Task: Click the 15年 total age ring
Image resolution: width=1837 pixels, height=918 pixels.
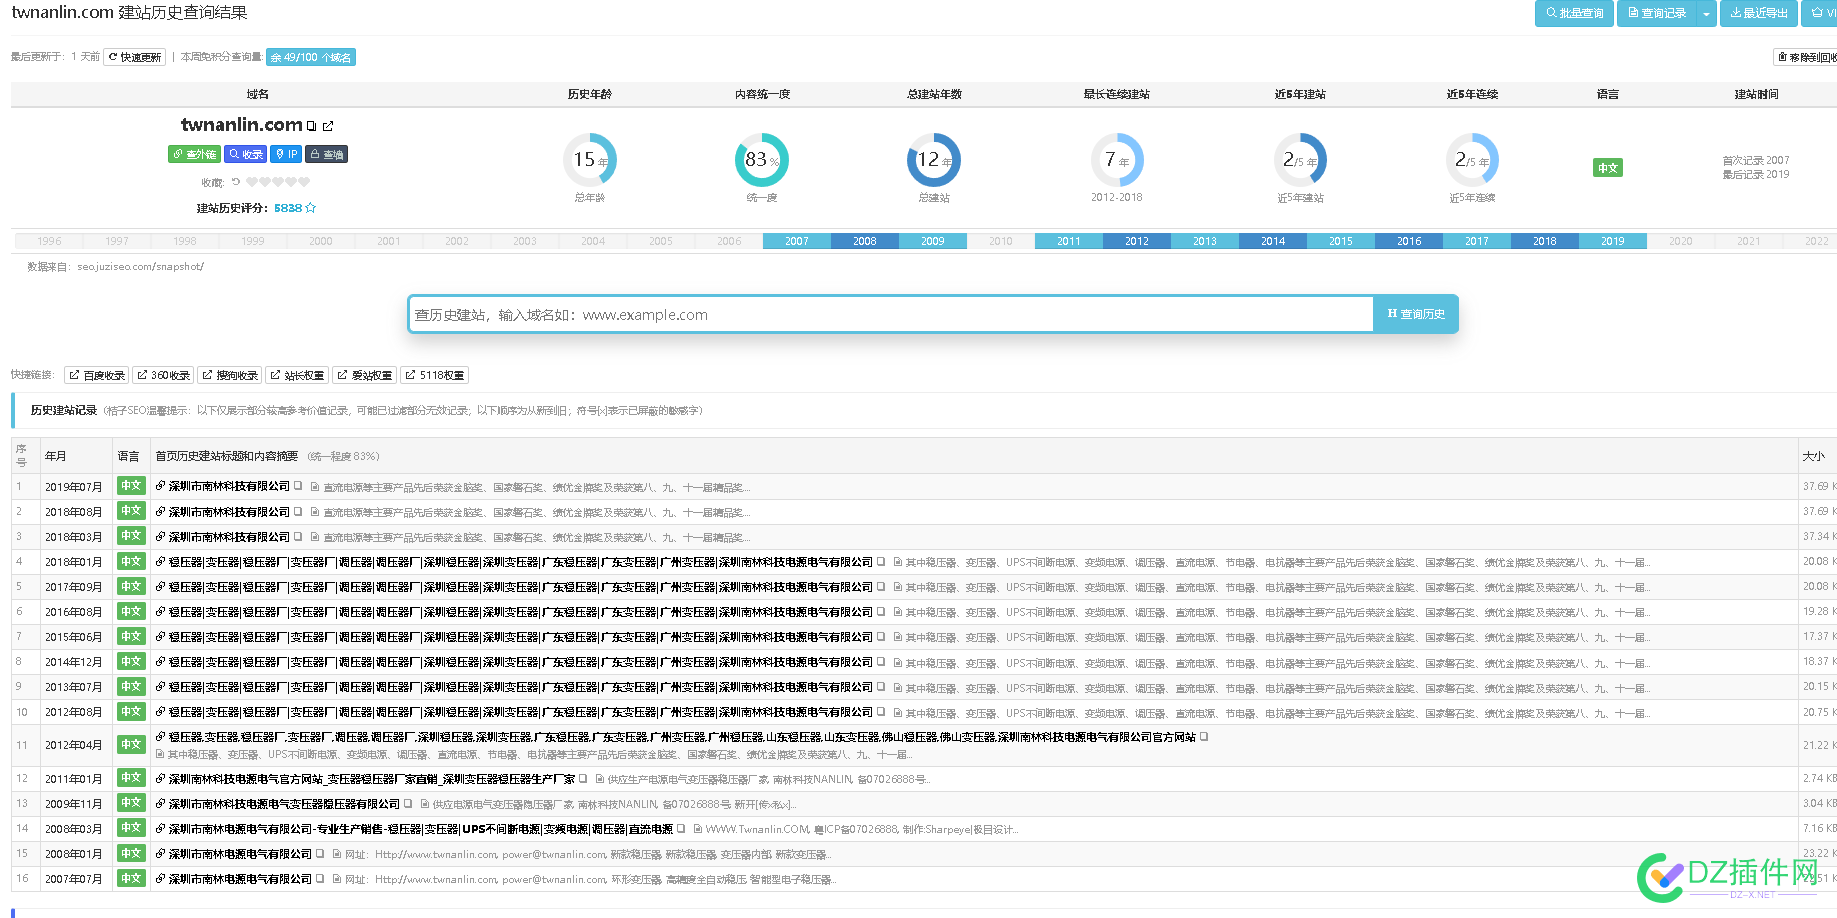Action: coord(590,160)
